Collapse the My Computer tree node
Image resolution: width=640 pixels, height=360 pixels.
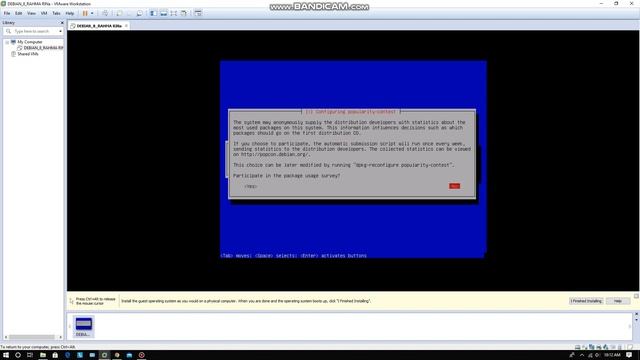[7, 42]
